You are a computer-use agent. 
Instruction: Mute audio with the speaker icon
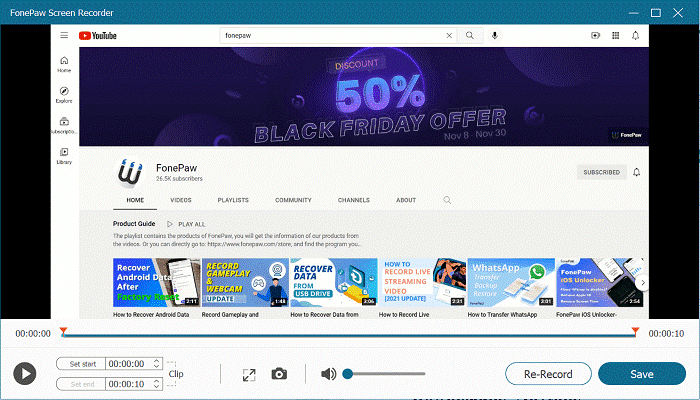(329, 374)
